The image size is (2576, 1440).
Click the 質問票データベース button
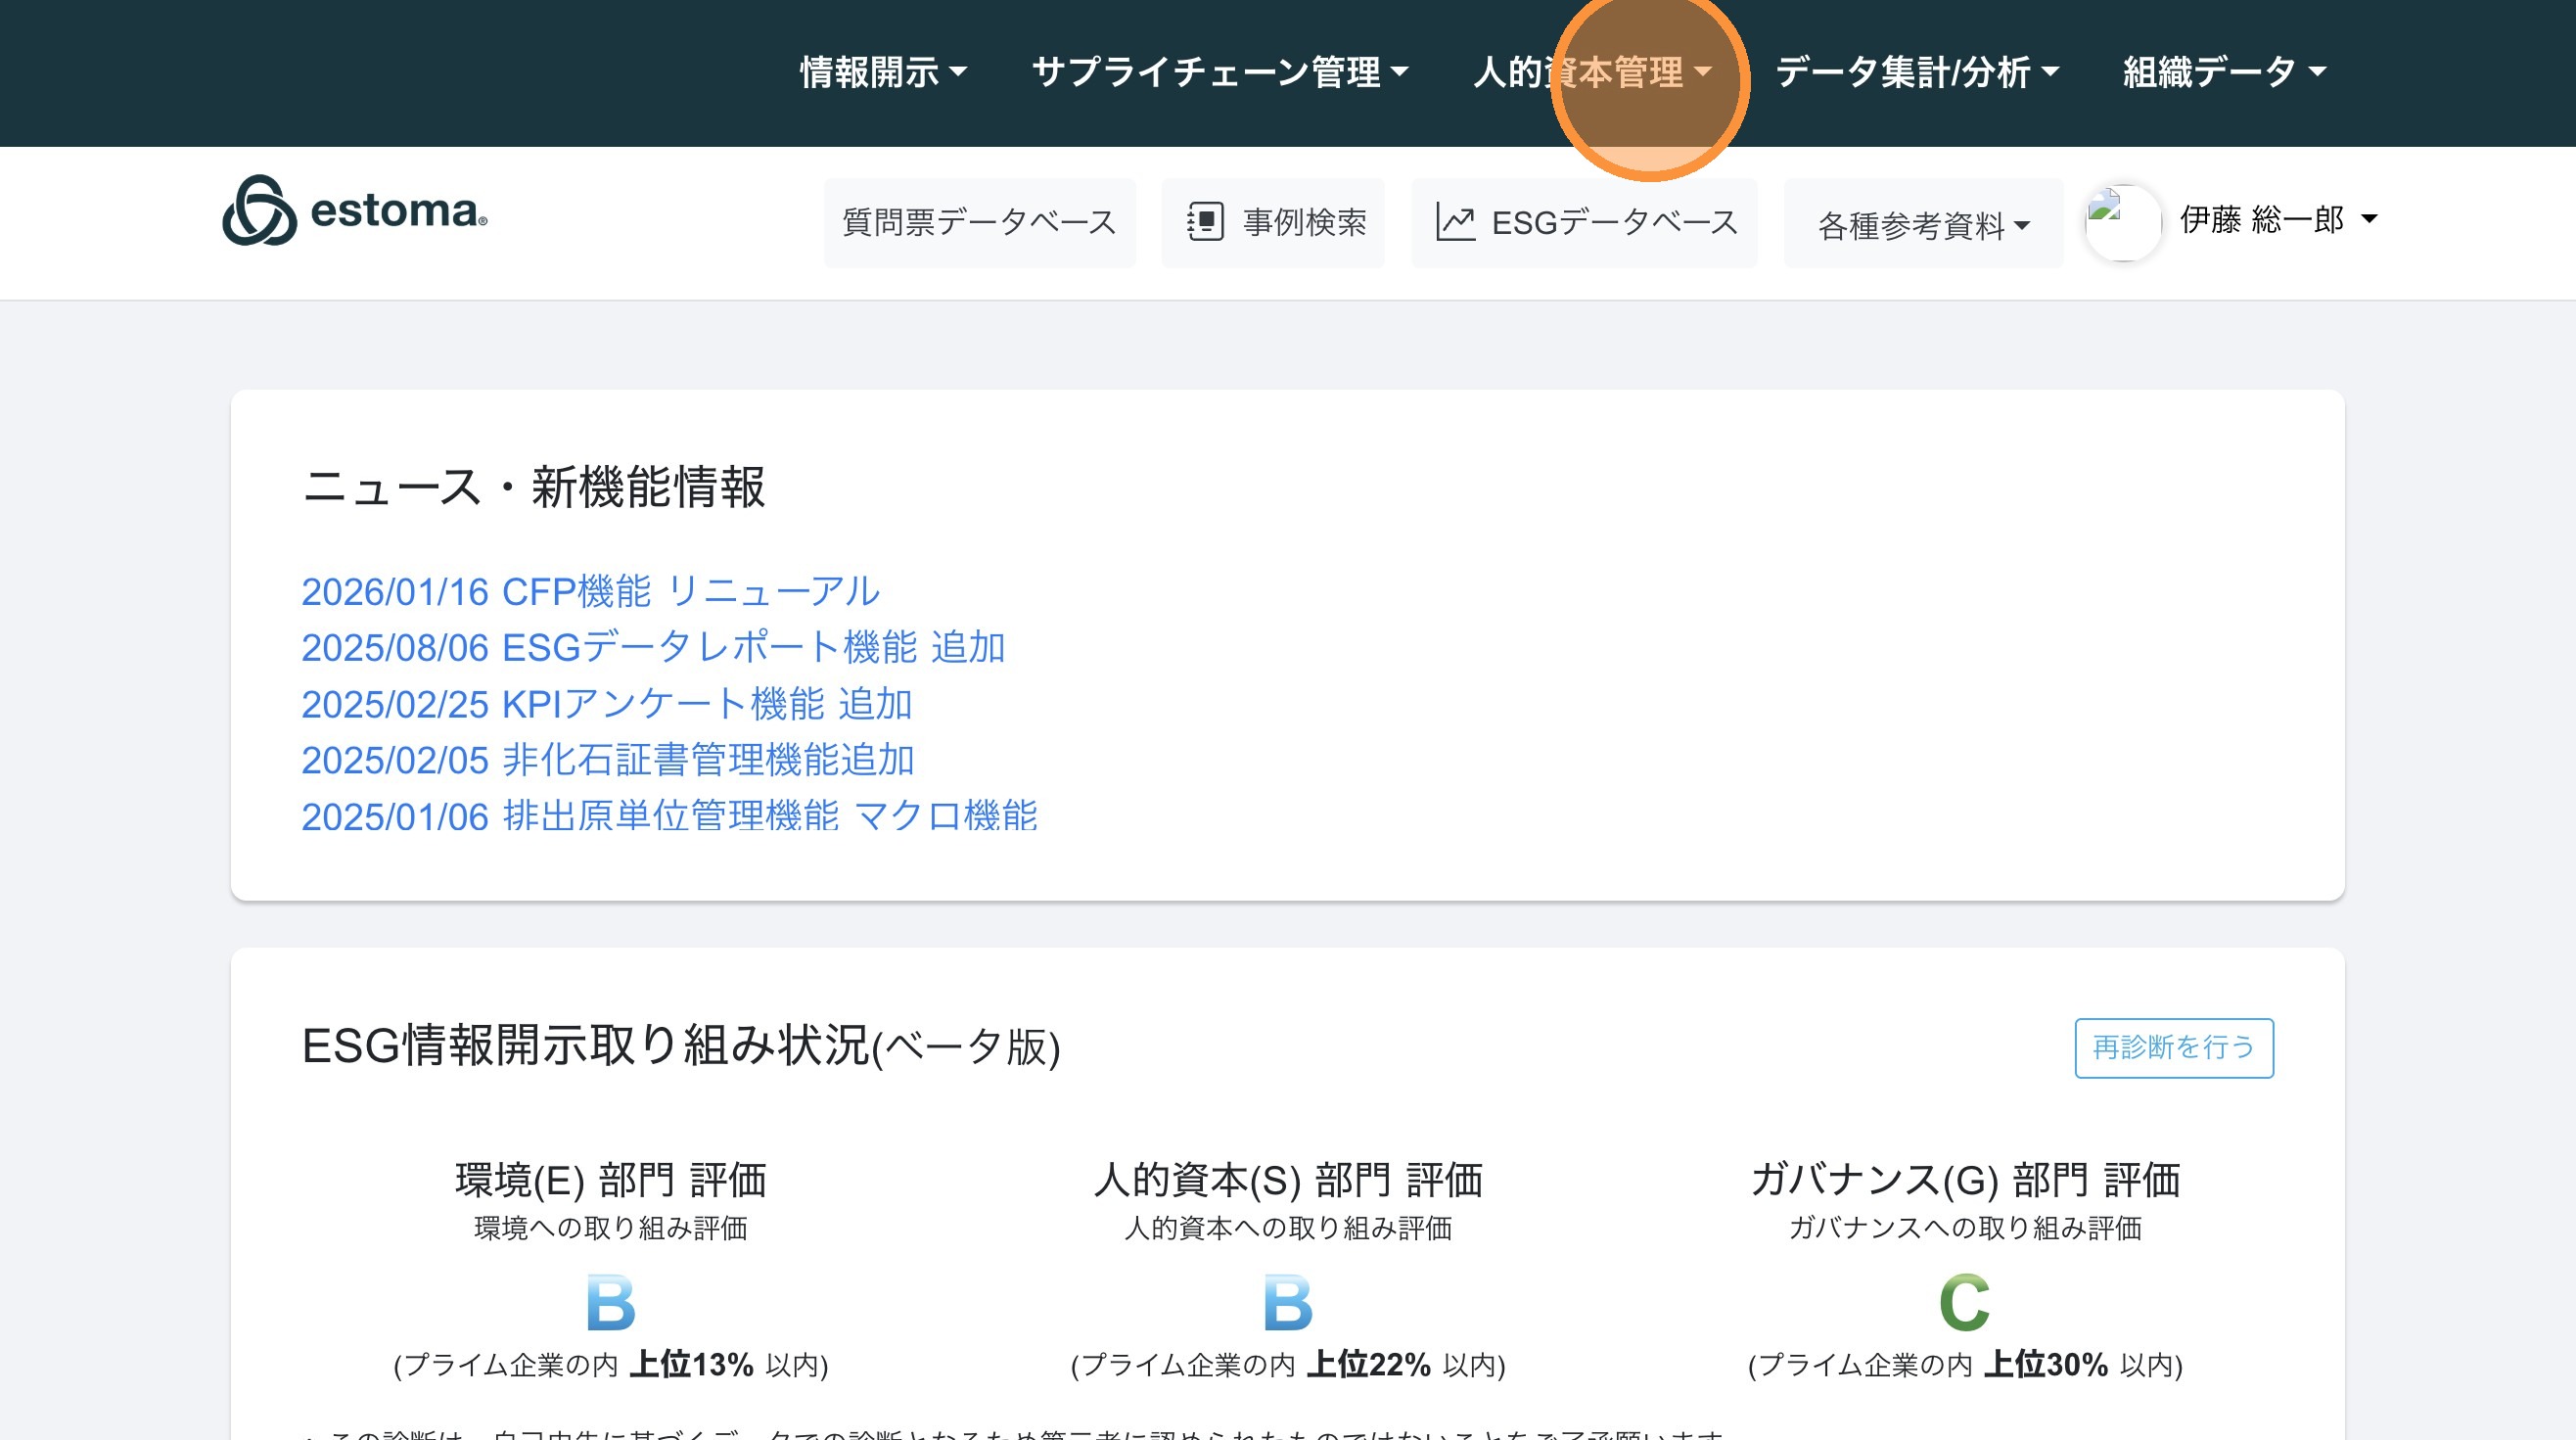coord(979,222)
